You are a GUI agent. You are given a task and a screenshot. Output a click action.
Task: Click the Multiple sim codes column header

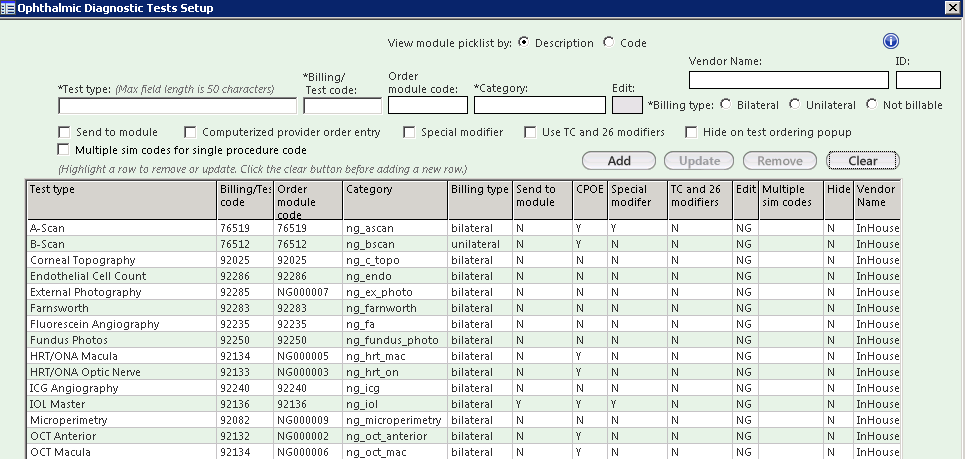(791, 200)
